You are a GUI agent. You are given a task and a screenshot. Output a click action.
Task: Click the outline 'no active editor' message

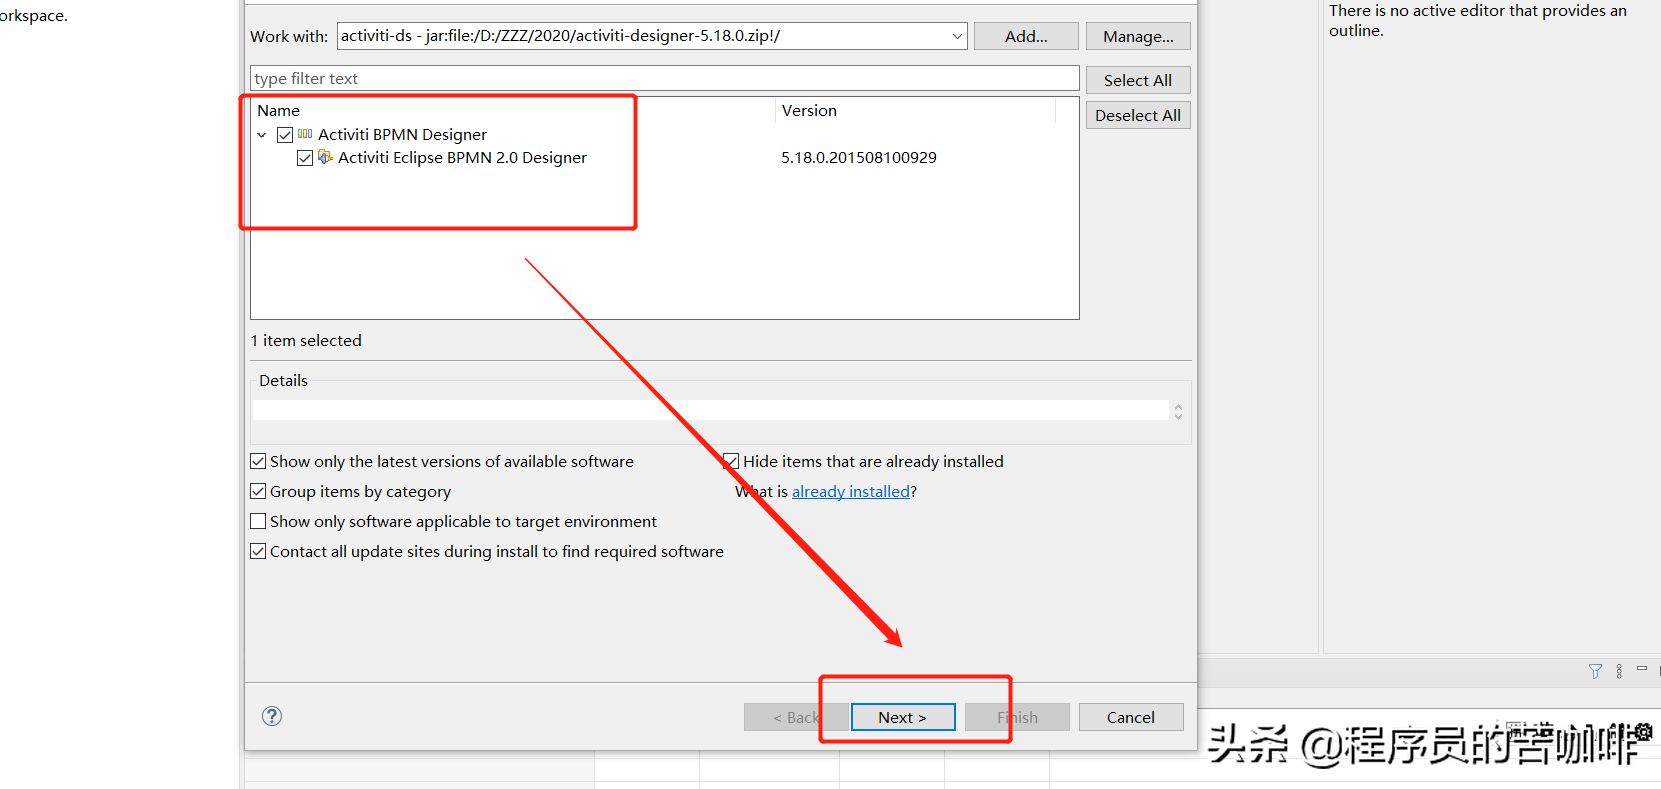[x=1478, y=20]
